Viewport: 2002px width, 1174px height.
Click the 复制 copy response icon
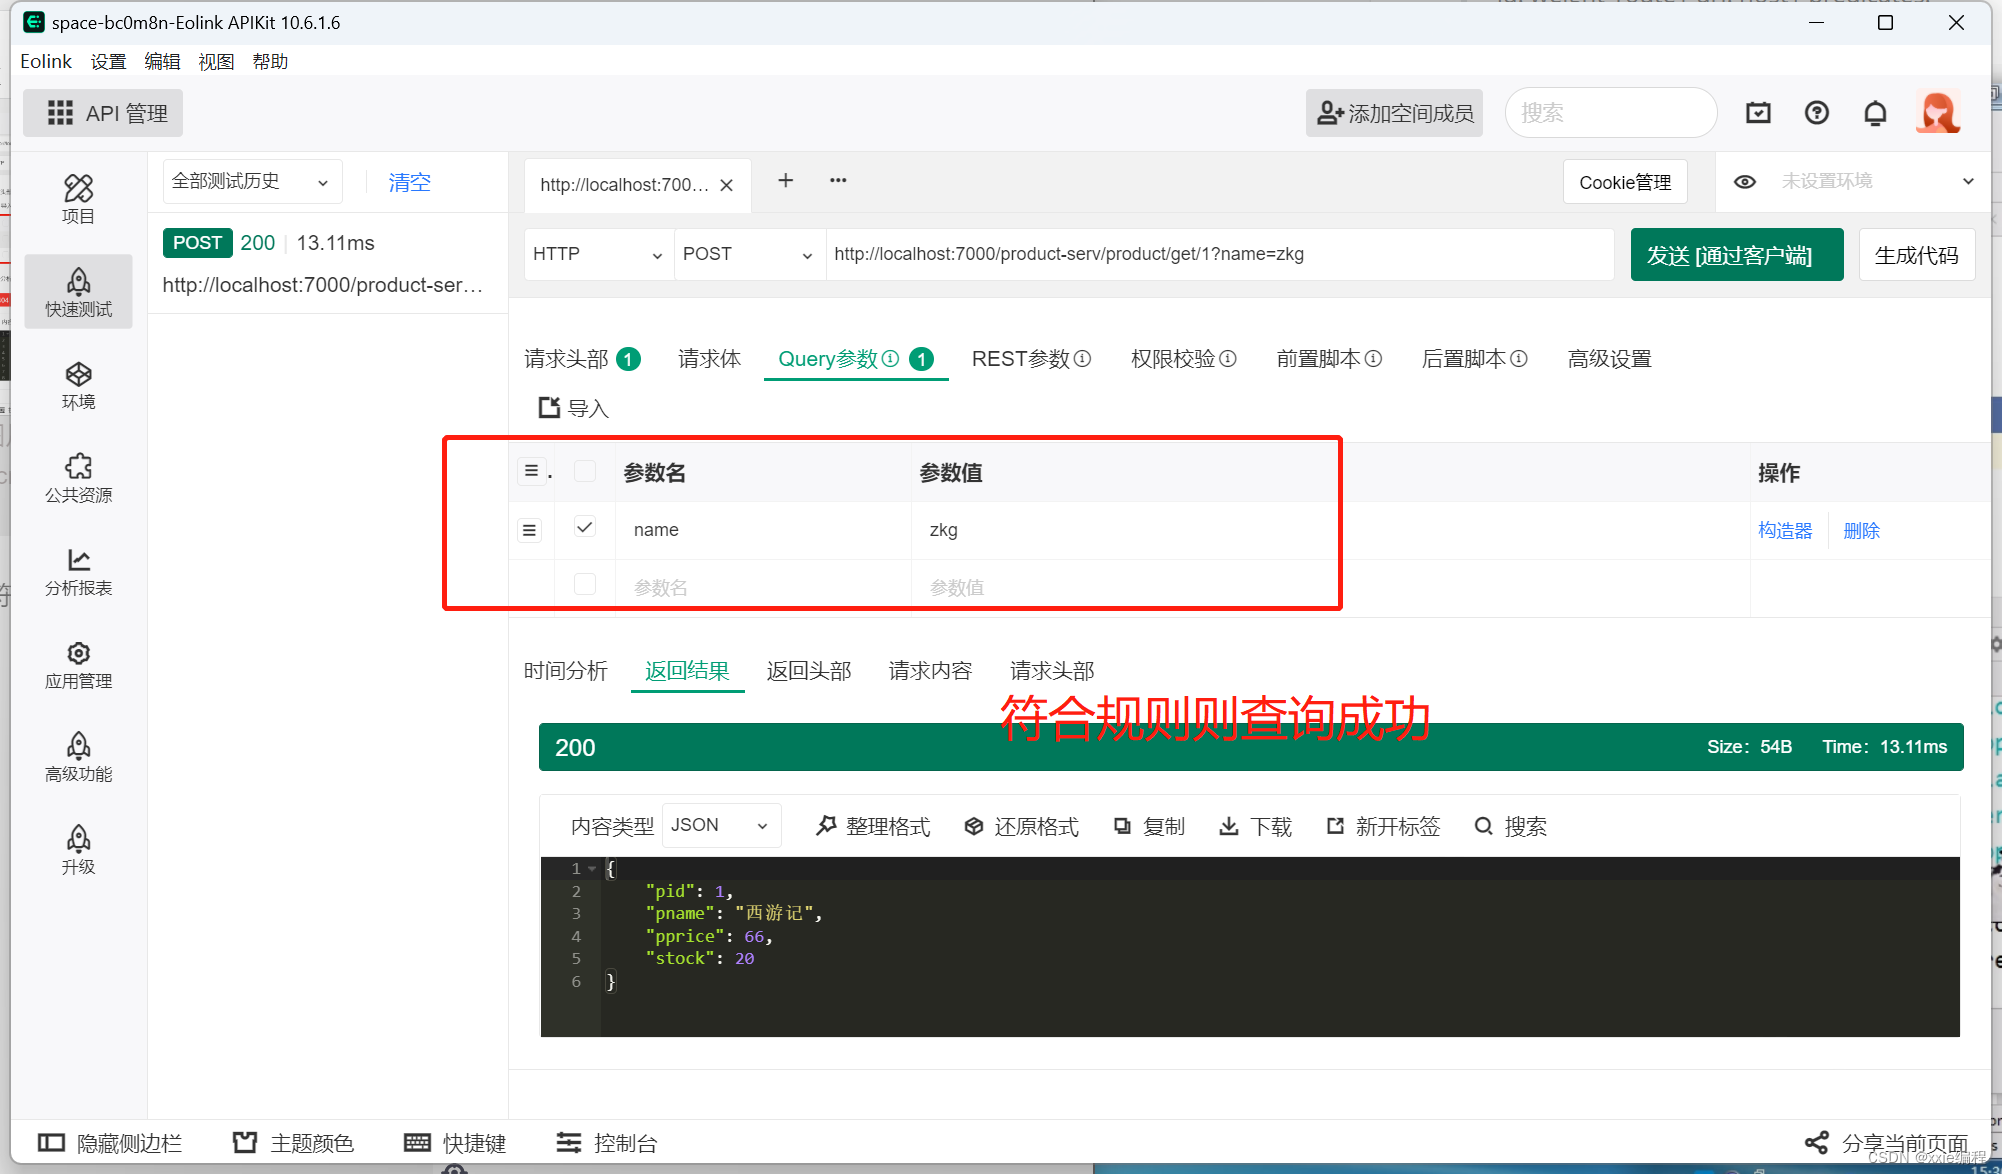tap(1149, 826)
